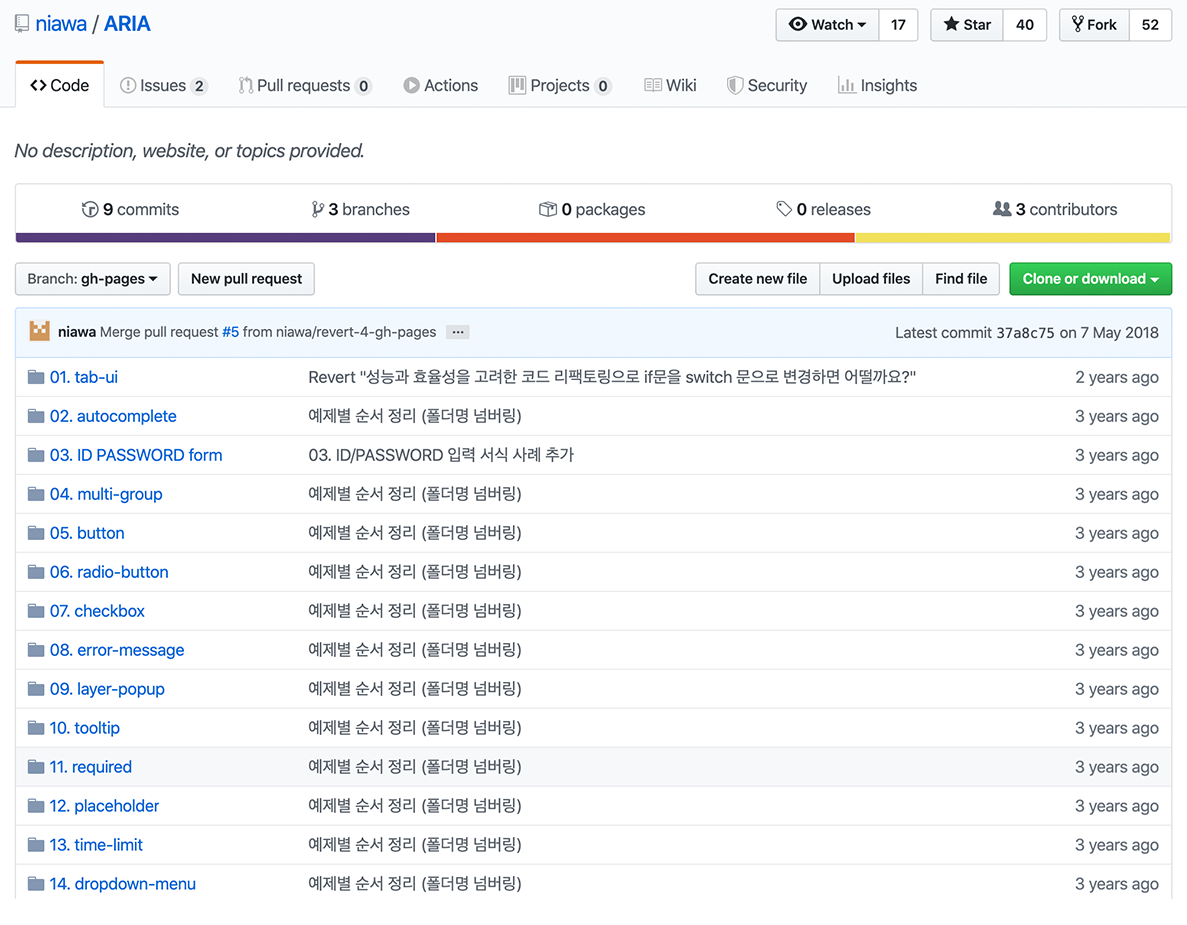Open the Revert commit message for 01. tab-ui
Screen dimensions: 1187x925
click(x=612, y=377)
